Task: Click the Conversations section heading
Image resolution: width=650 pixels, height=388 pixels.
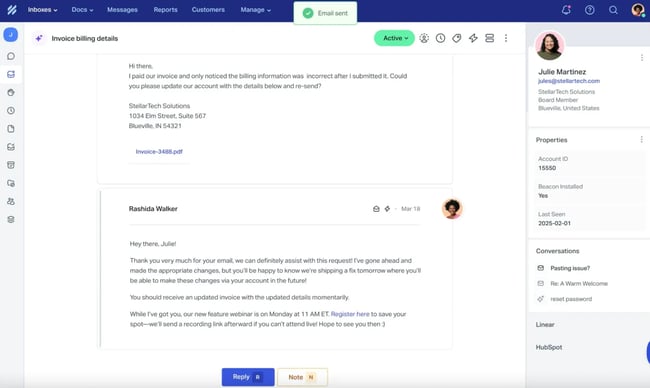Action: click(x=557, y=251)
